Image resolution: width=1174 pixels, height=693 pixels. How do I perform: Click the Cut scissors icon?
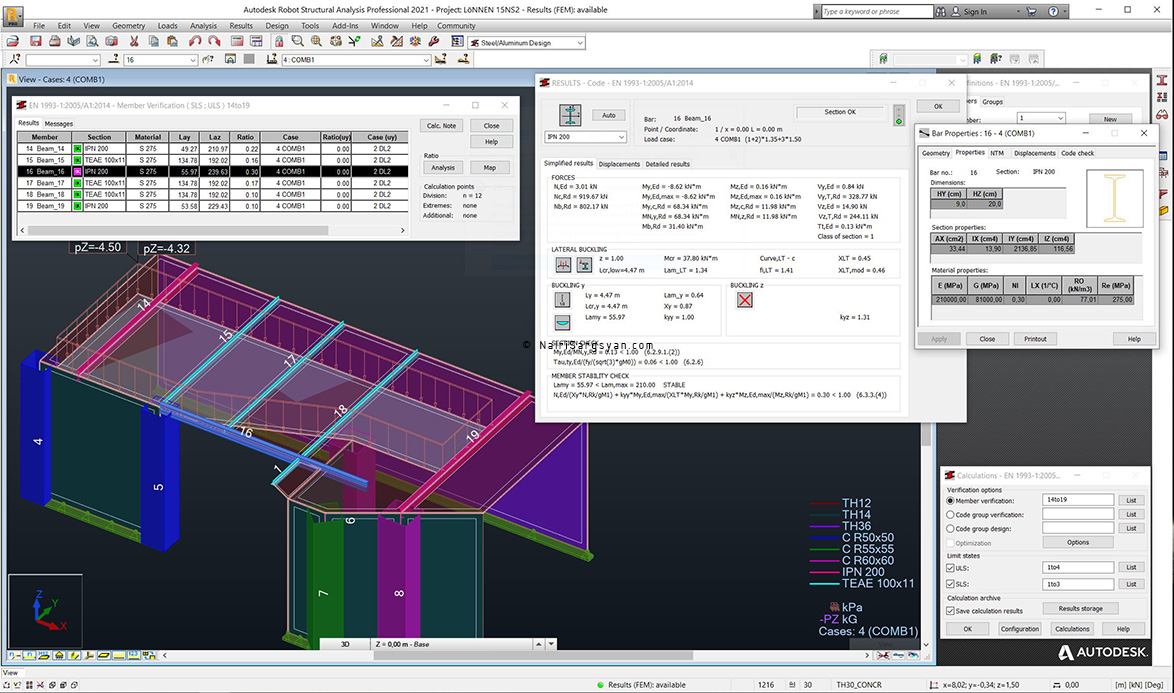click(134, 42)
